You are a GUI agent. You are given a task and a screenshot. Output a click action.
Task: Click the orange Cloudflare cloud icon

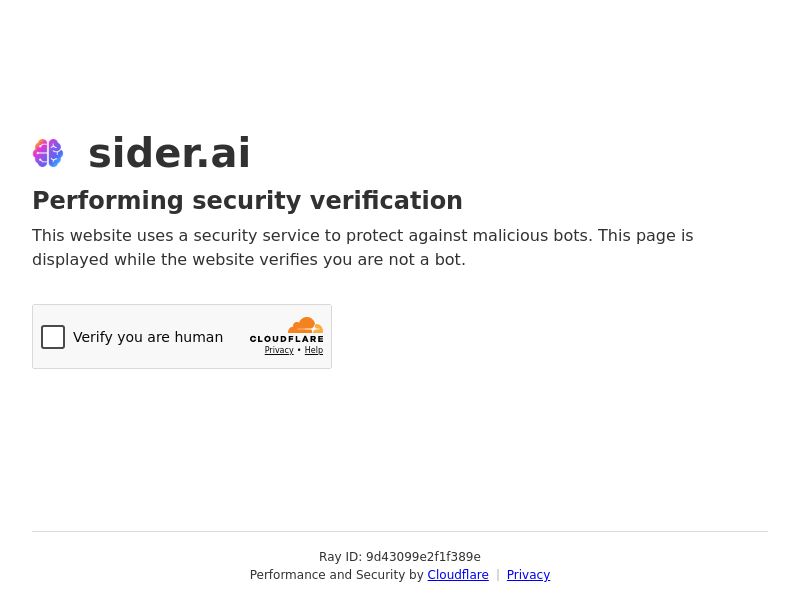[306, 325]
